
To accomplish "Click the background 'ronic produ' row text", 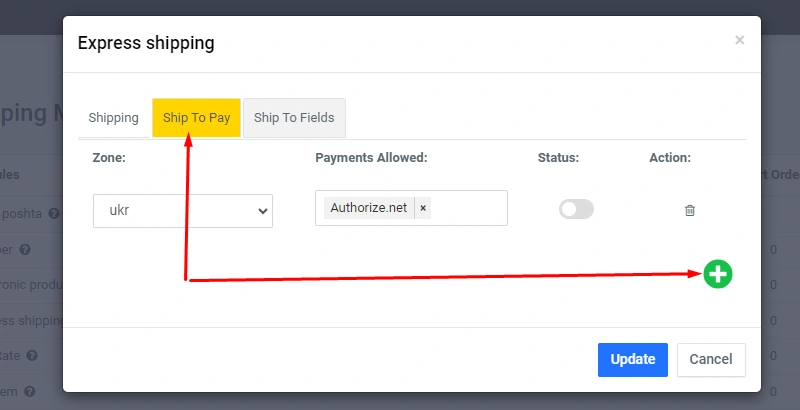I will [31, 284].
